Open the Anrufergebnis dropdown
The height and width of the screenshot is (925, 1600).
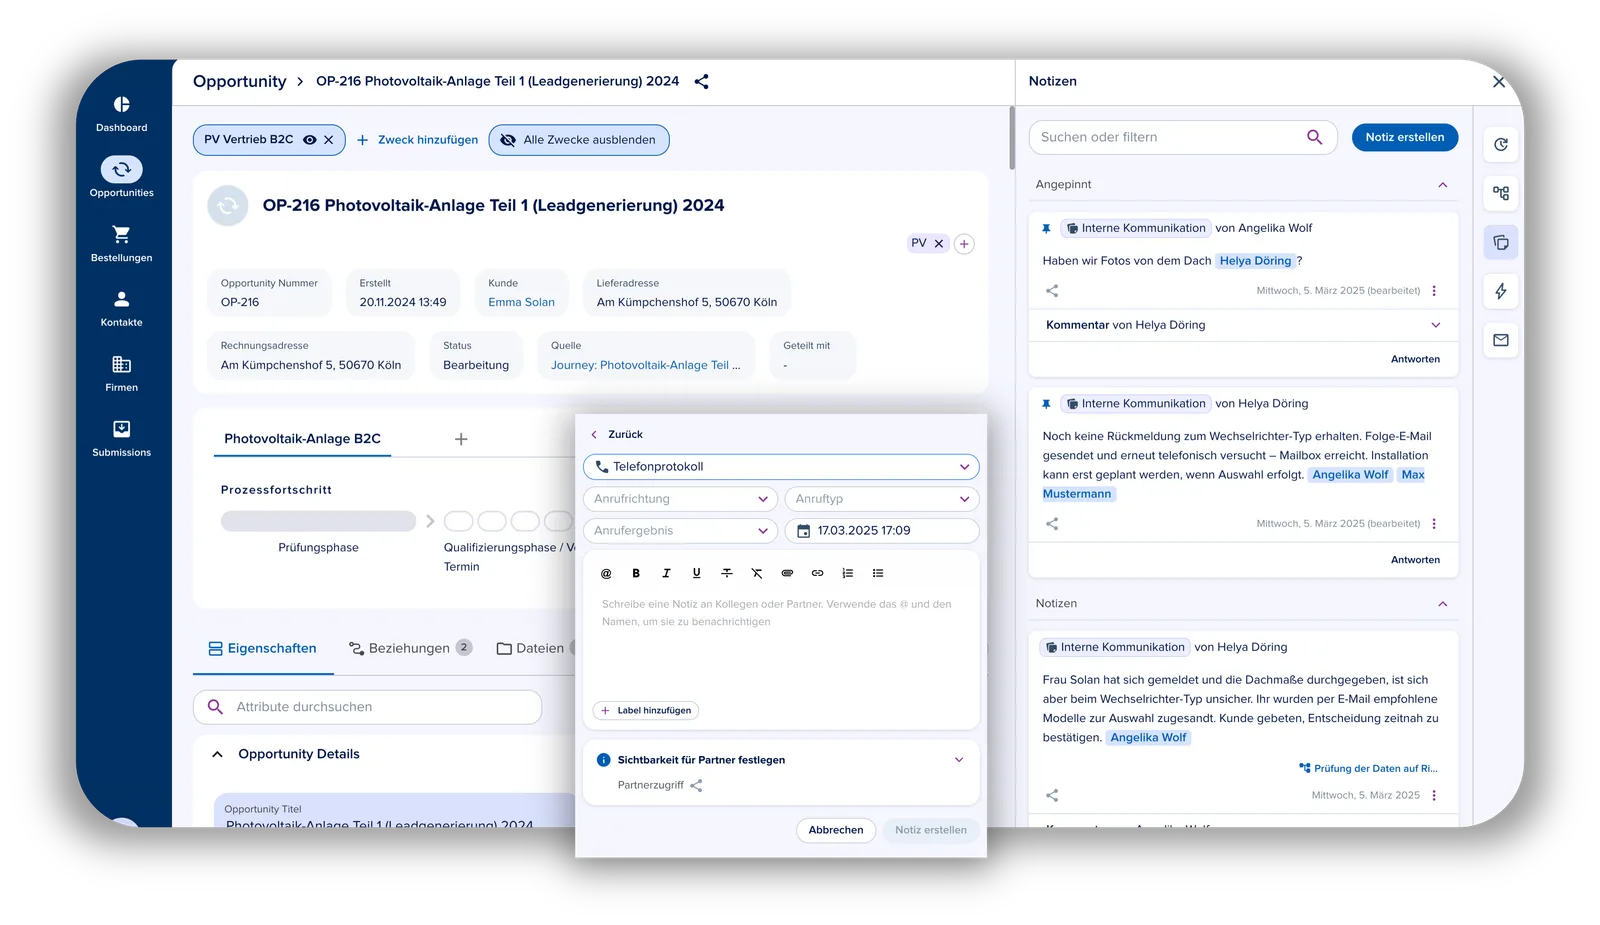[680, 531]
